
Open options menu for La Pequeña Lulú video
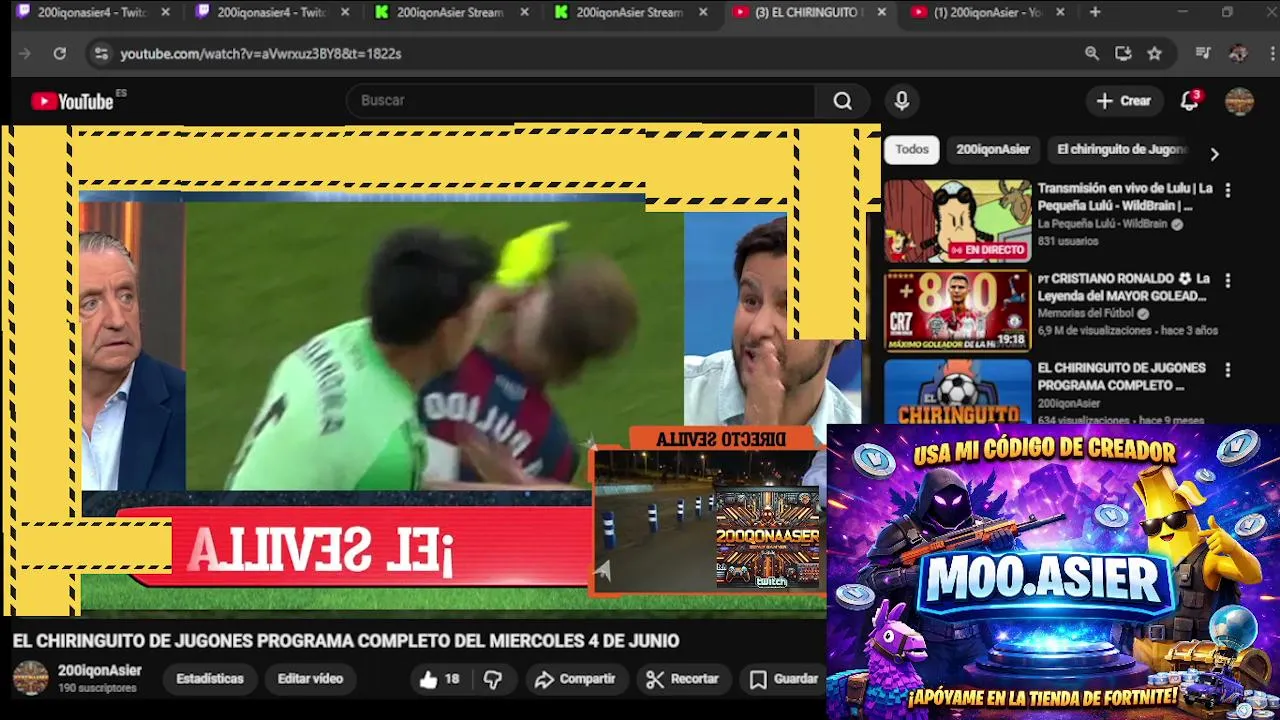1228,190
